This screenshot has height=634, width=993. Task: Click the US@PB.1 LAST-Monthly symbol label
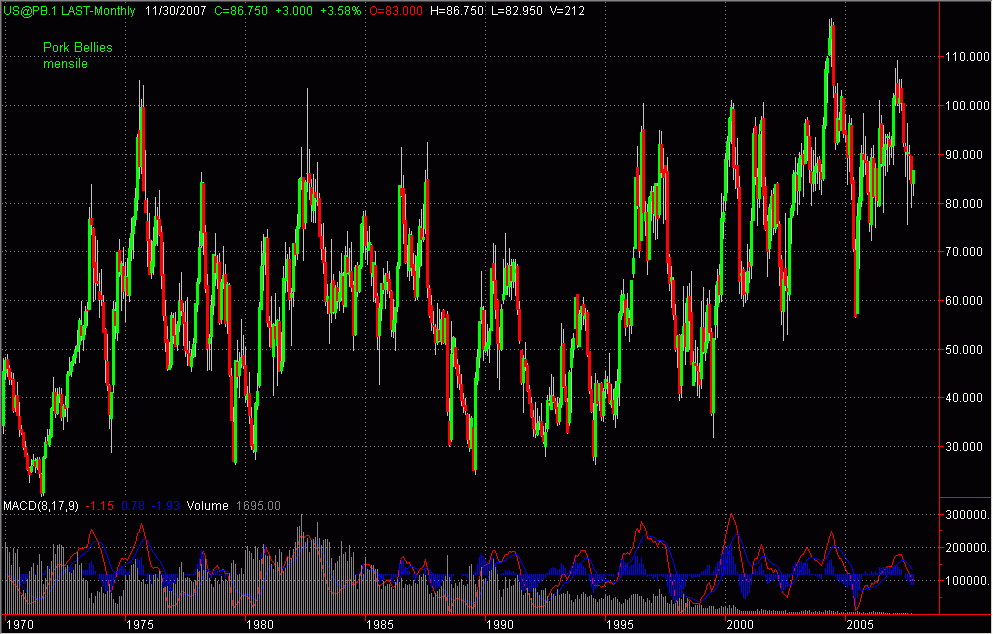tap(67, 10)
